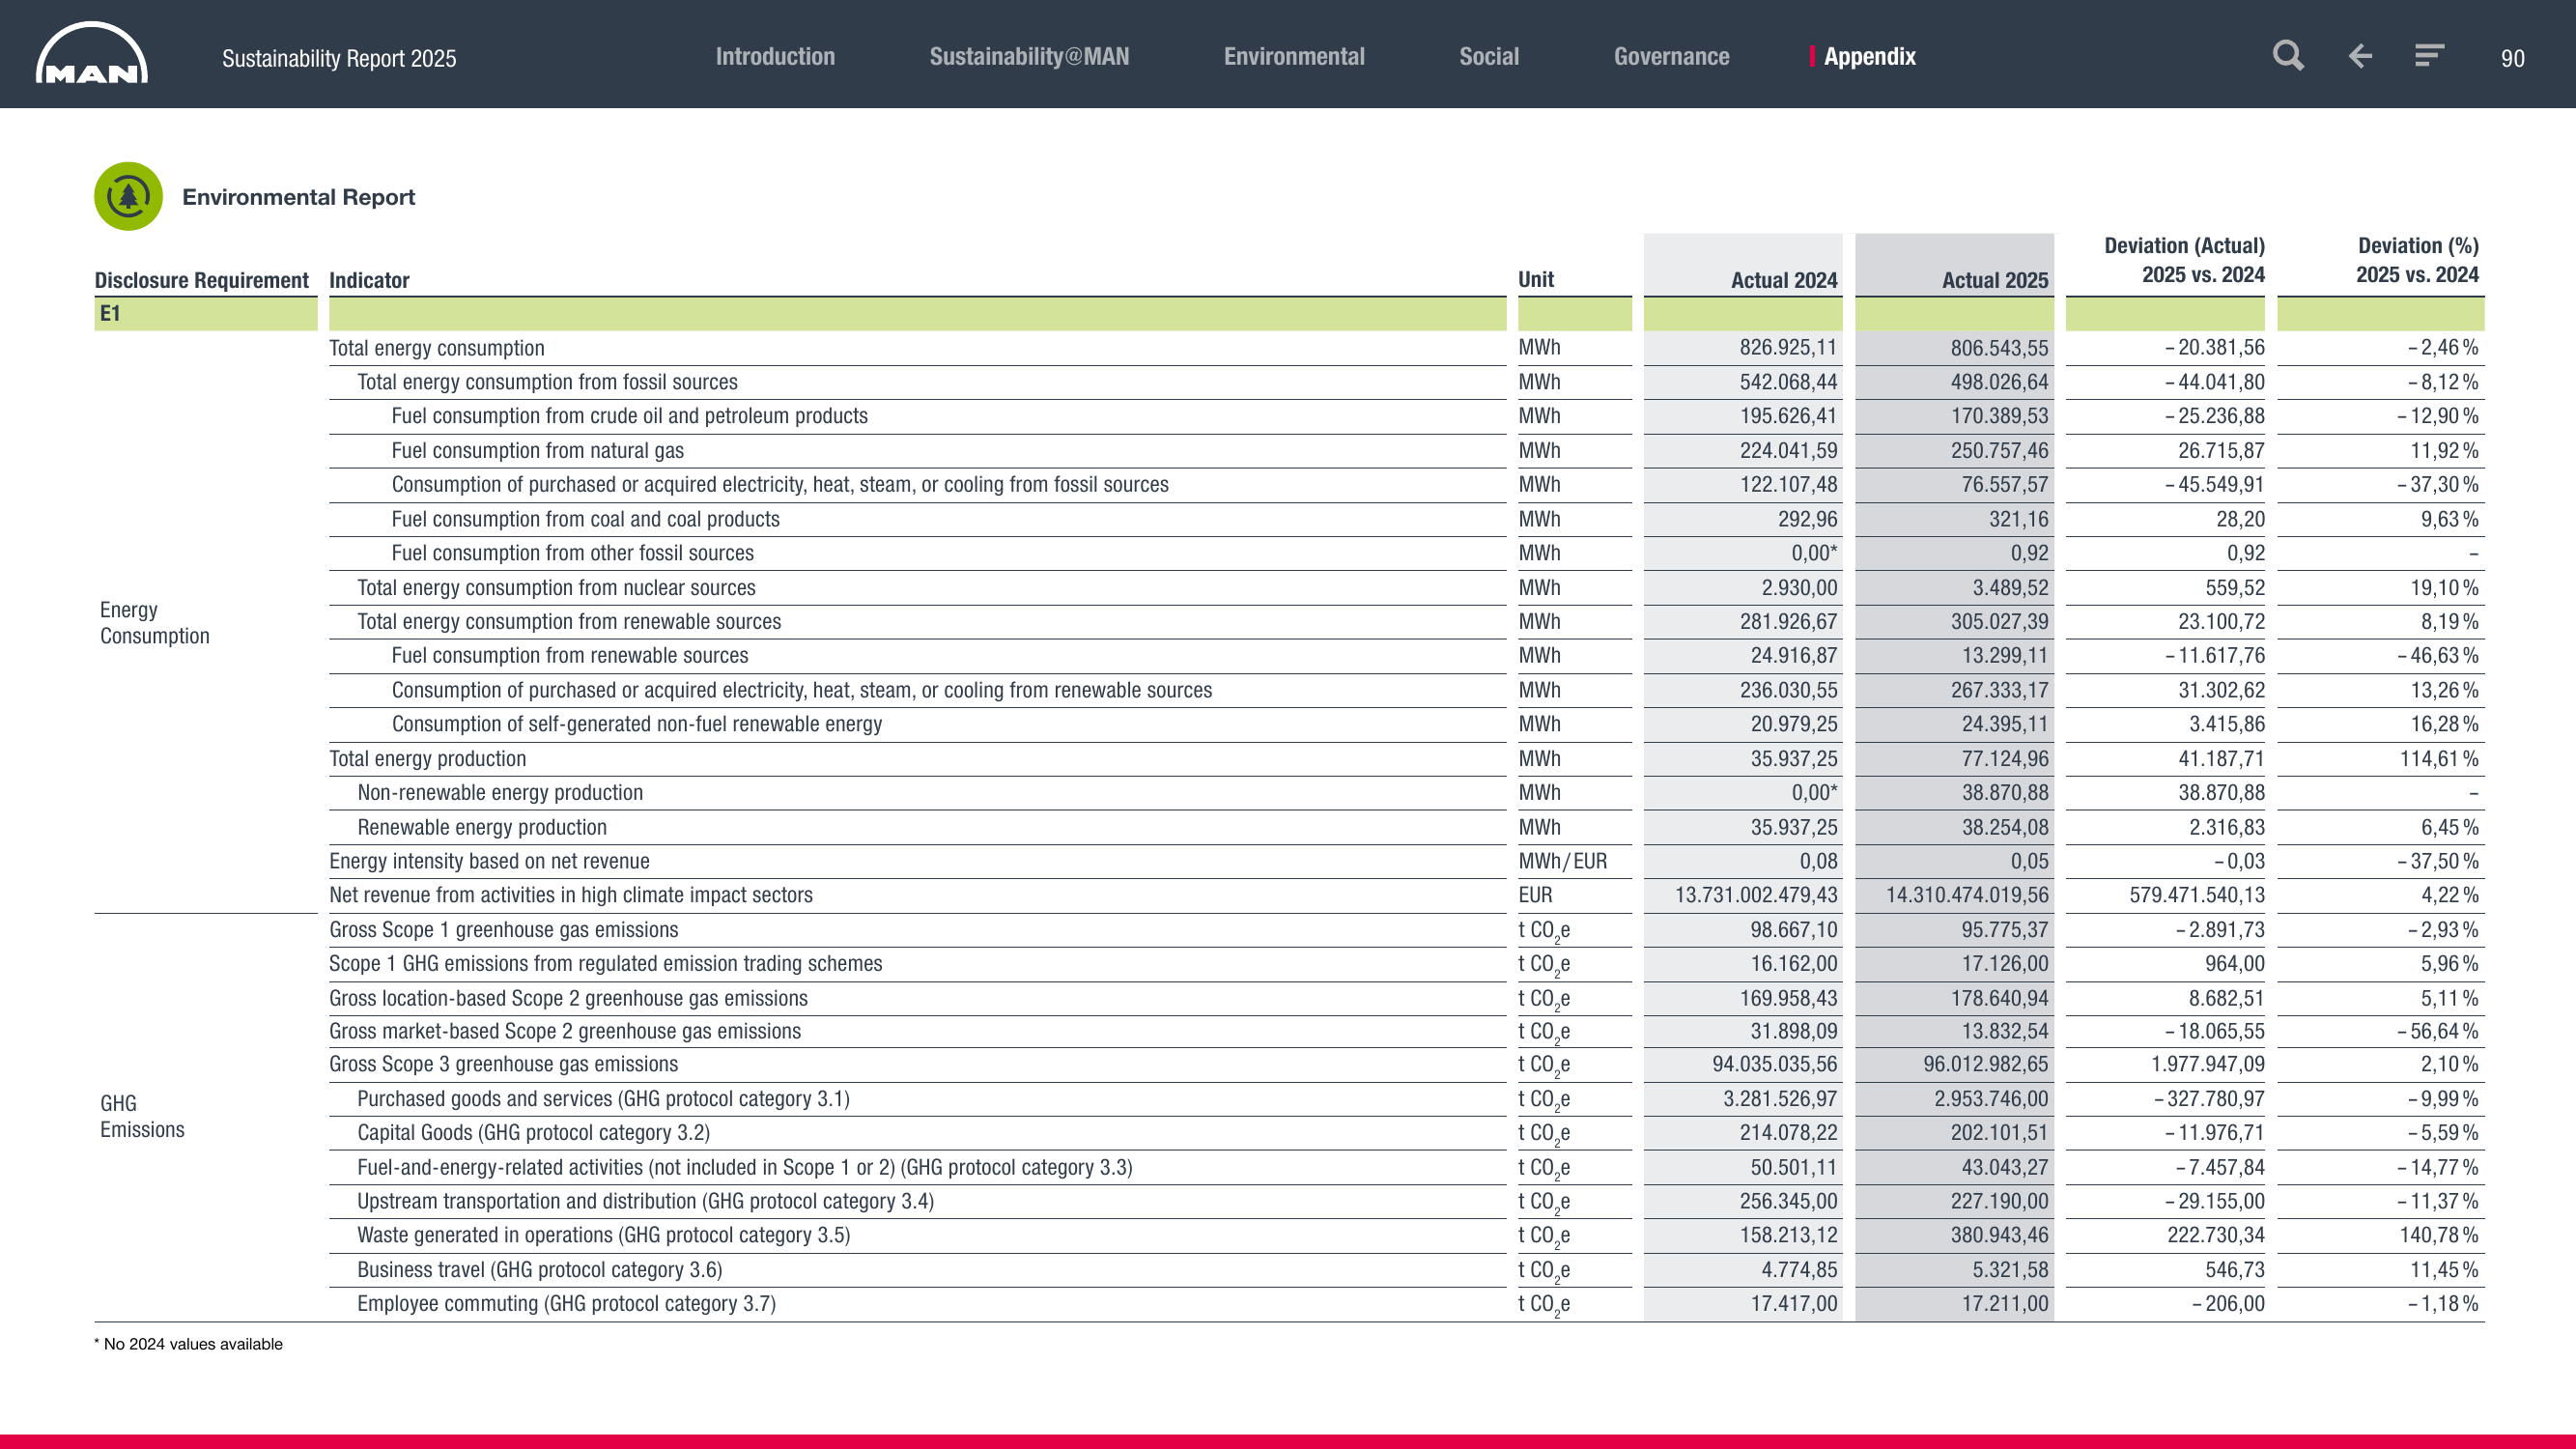This screenshot has height=1449, width=2576.
Task: Select Gross Scope 3 greenhouse gas emissions
Action: [504, 1064]
